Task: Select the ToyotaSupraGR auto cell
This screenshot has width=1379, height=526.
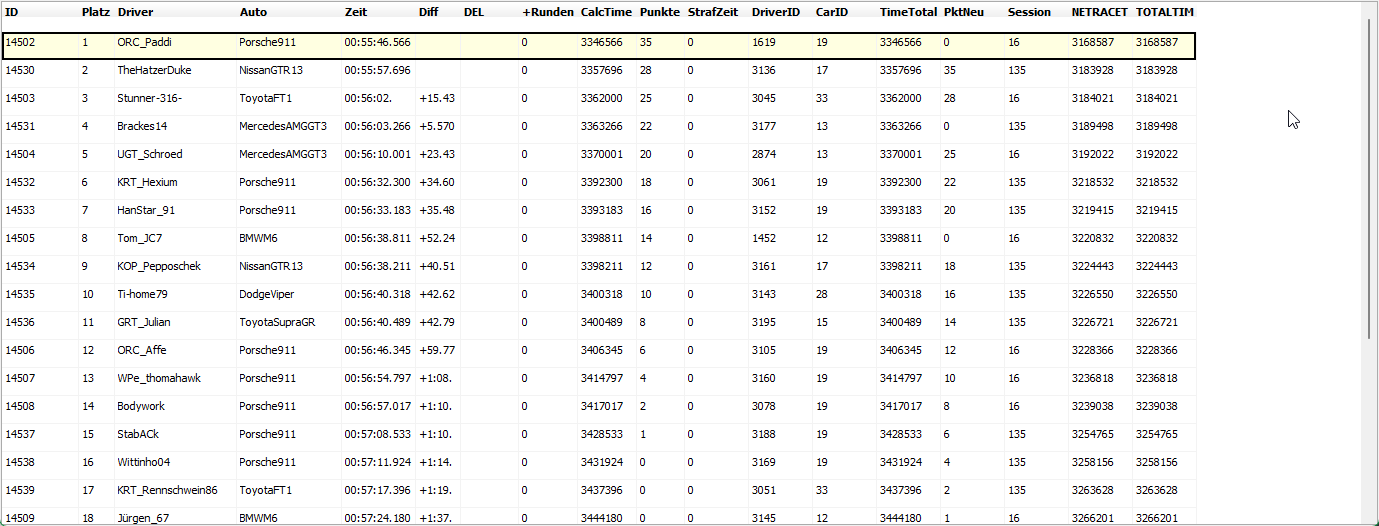Action: click(x=274, y=323)
